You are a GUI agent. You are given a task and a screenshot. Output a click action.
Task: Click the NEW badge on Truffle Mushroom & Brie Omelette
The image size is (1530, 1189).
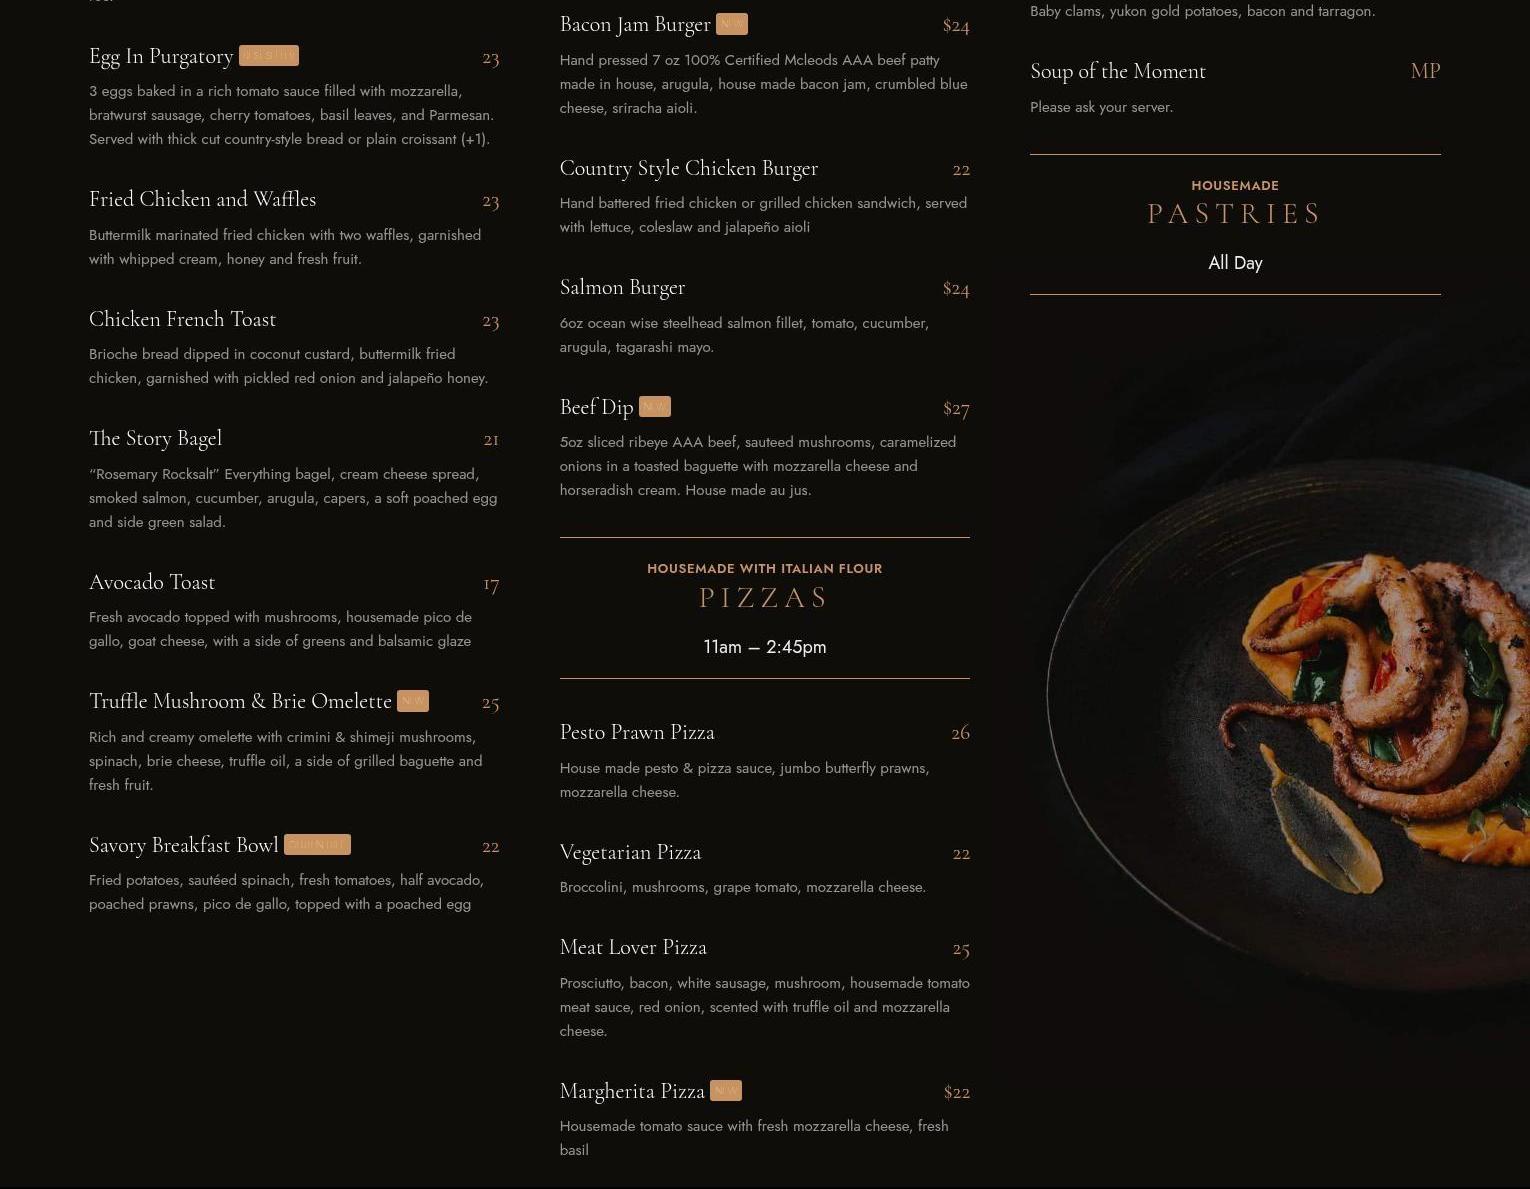coord(413,701)
